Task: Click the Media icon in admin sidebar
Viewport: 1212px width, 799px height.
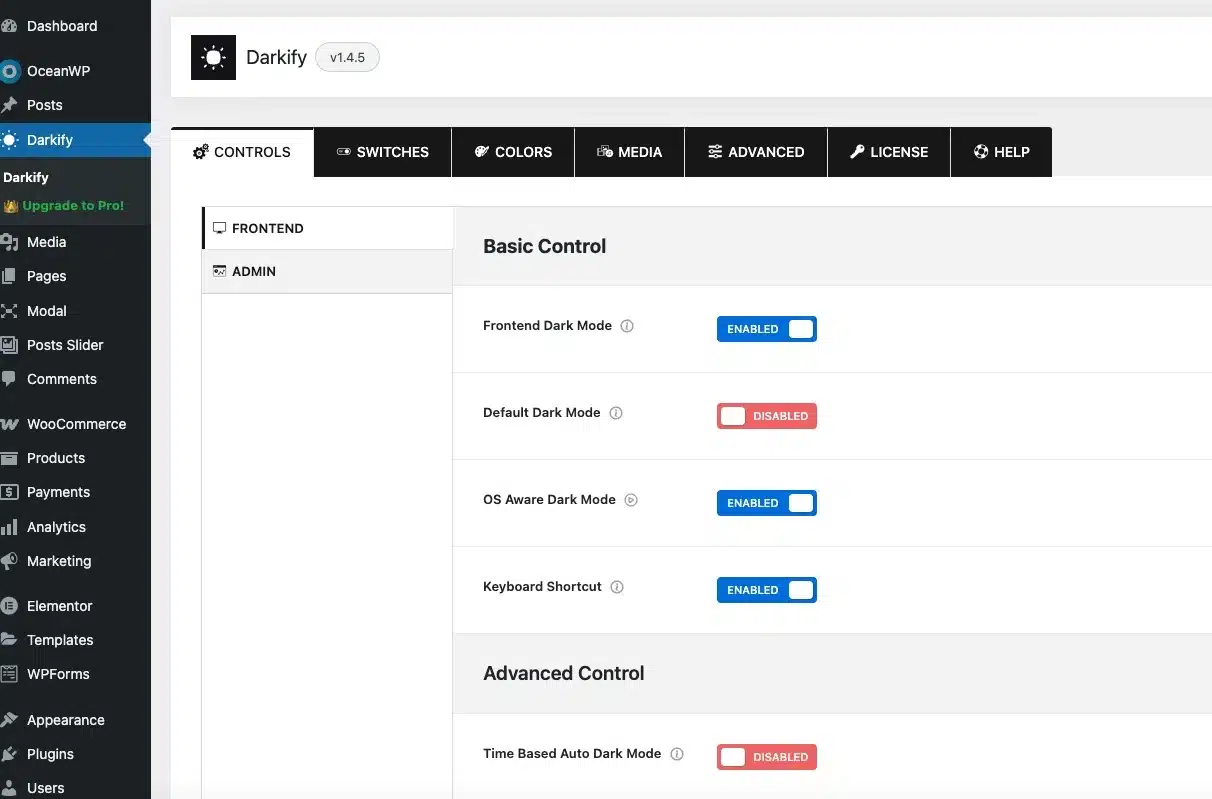Action: coord(9,242)
